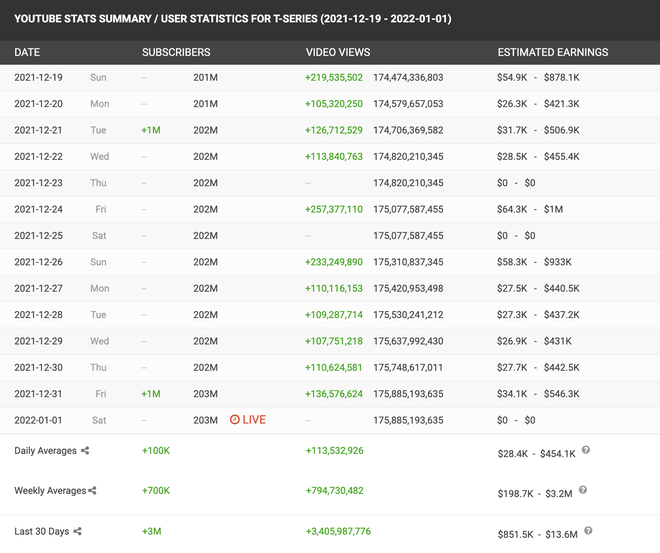Select date 2021-12-21
The width and height of the screenshot is (660, 553).
38,130
